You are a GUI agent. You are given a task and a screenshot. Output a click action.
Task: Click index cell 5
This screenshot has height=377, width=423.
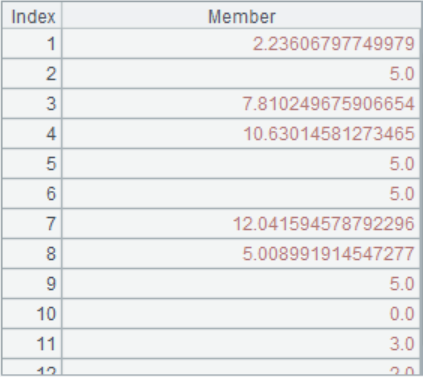32,164
